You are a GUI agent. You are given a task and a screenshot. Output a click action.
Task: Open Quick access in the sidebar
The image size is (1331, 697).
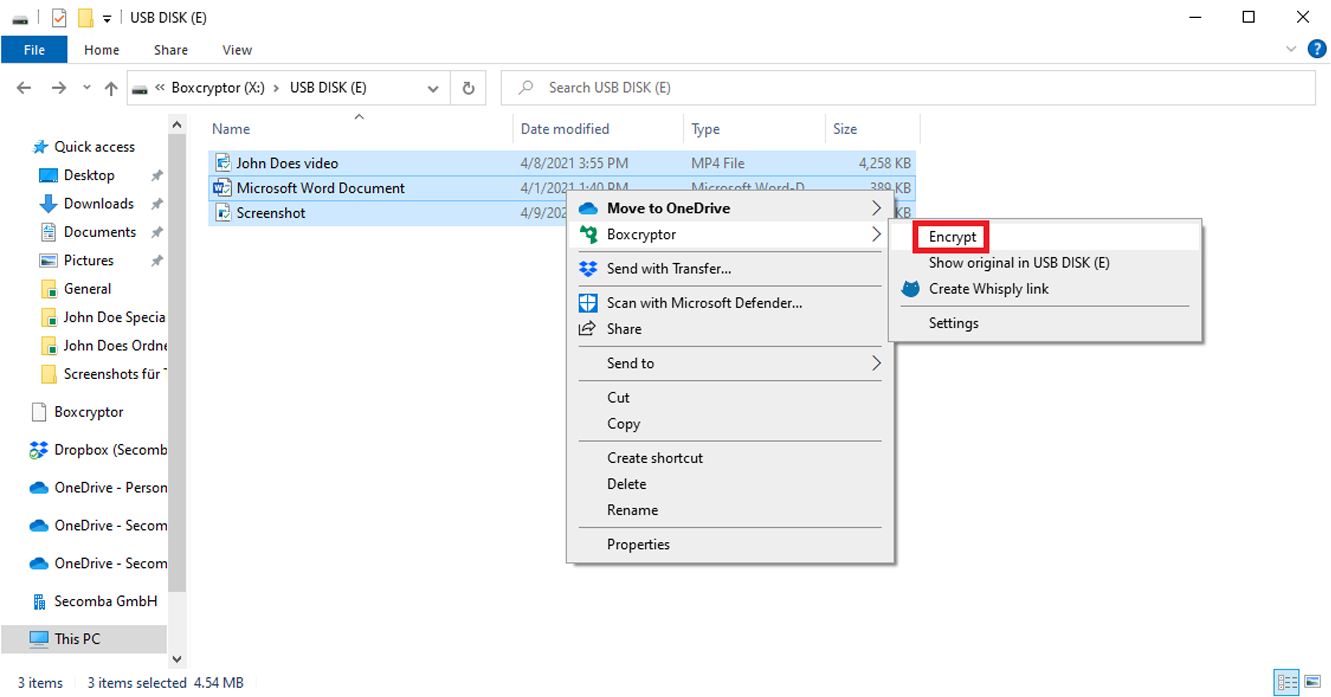[94, 146]
